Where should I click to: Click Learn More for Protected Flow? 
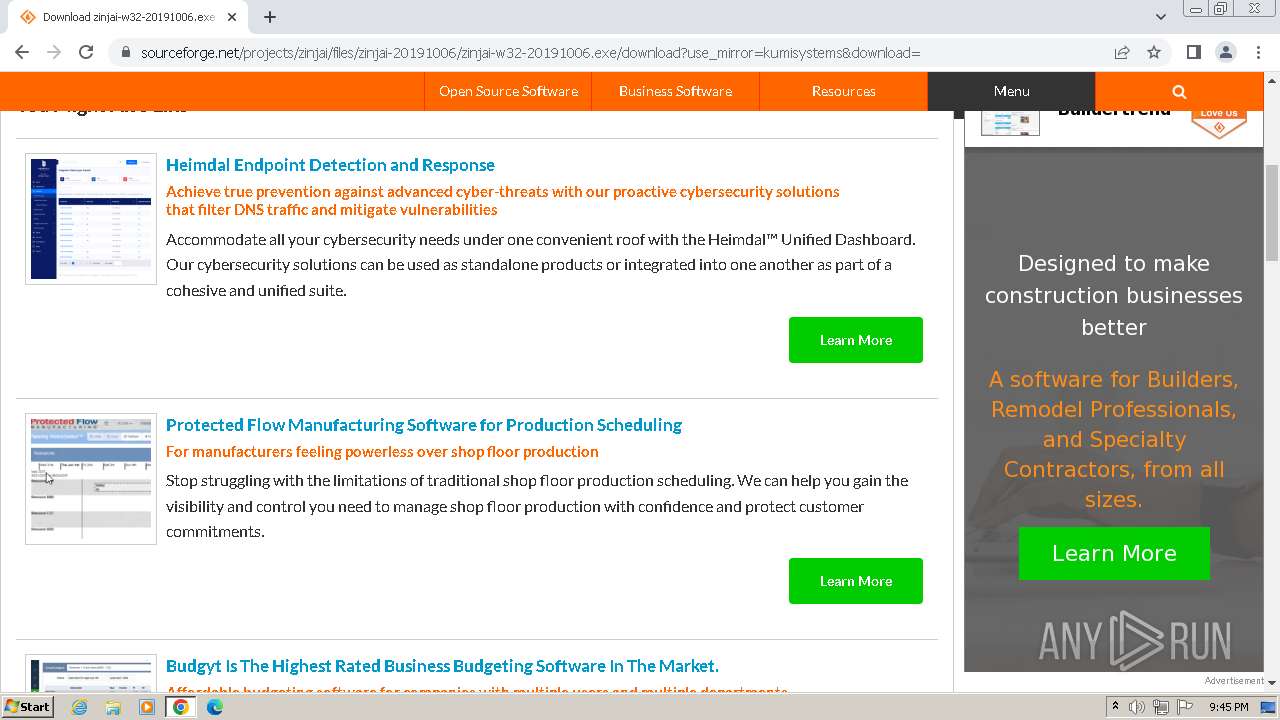856,581
